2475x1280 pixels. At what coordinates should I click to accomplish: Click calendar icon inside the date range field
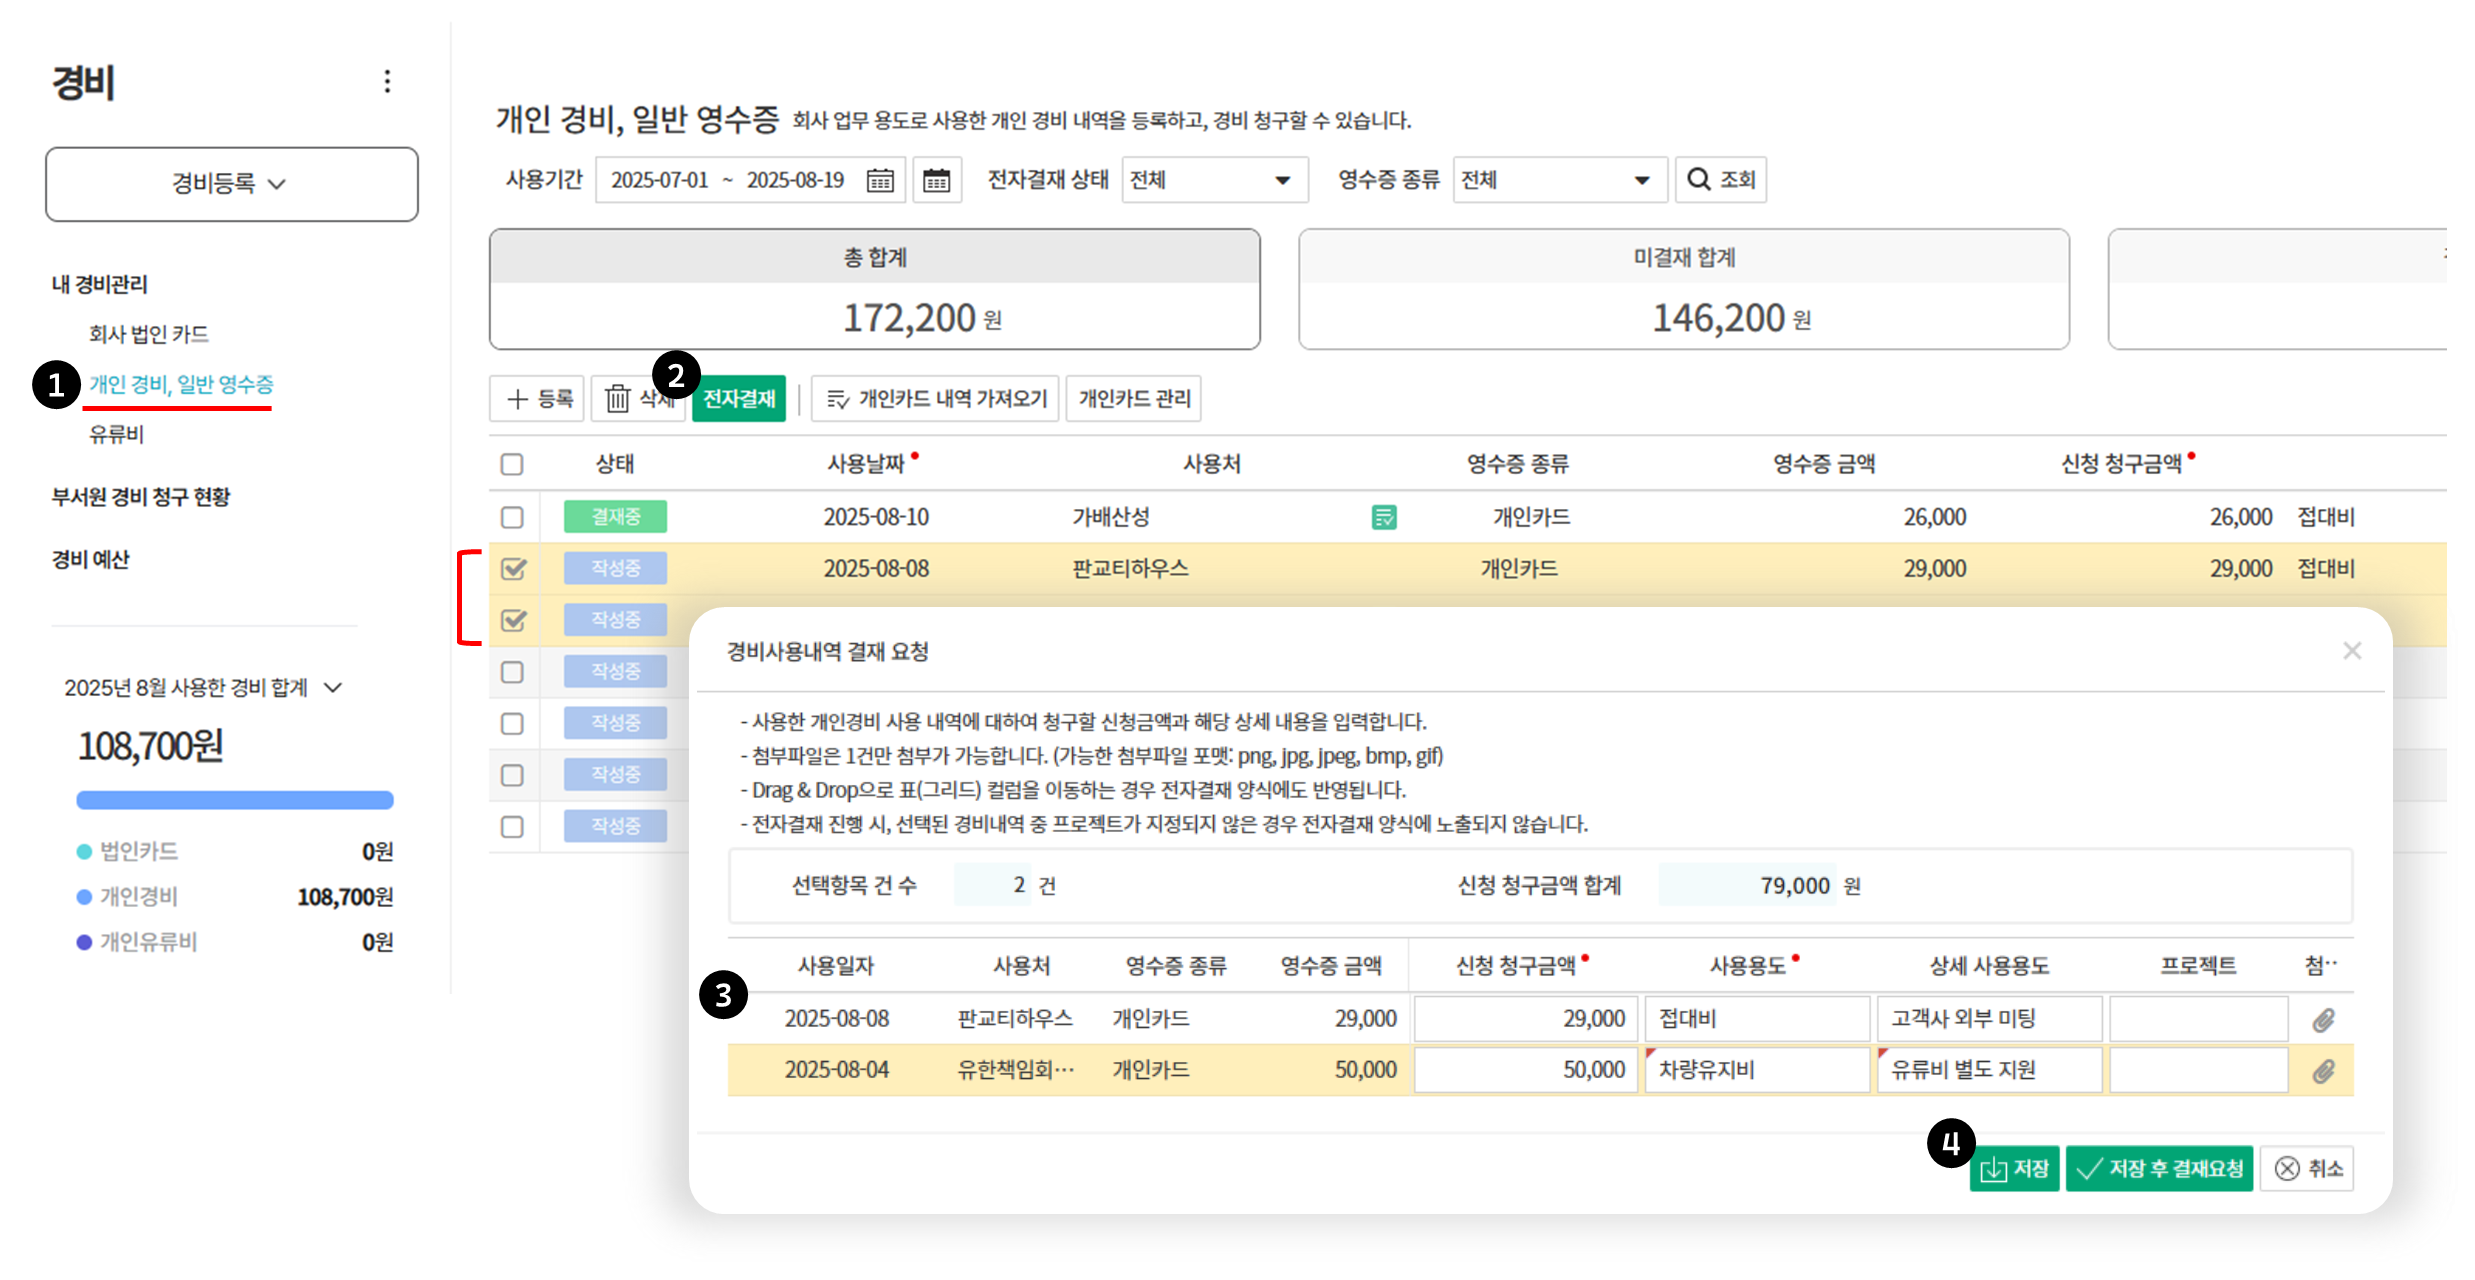click(880, 180)
